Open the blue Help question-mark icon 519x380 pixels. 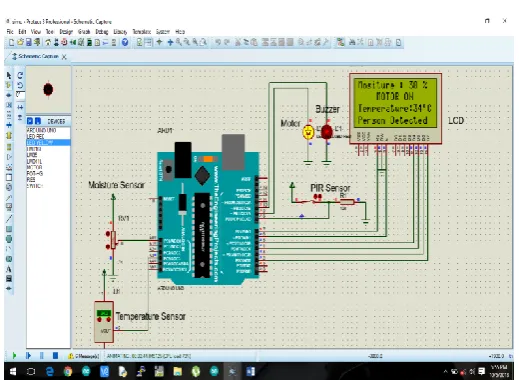[125, 42]
